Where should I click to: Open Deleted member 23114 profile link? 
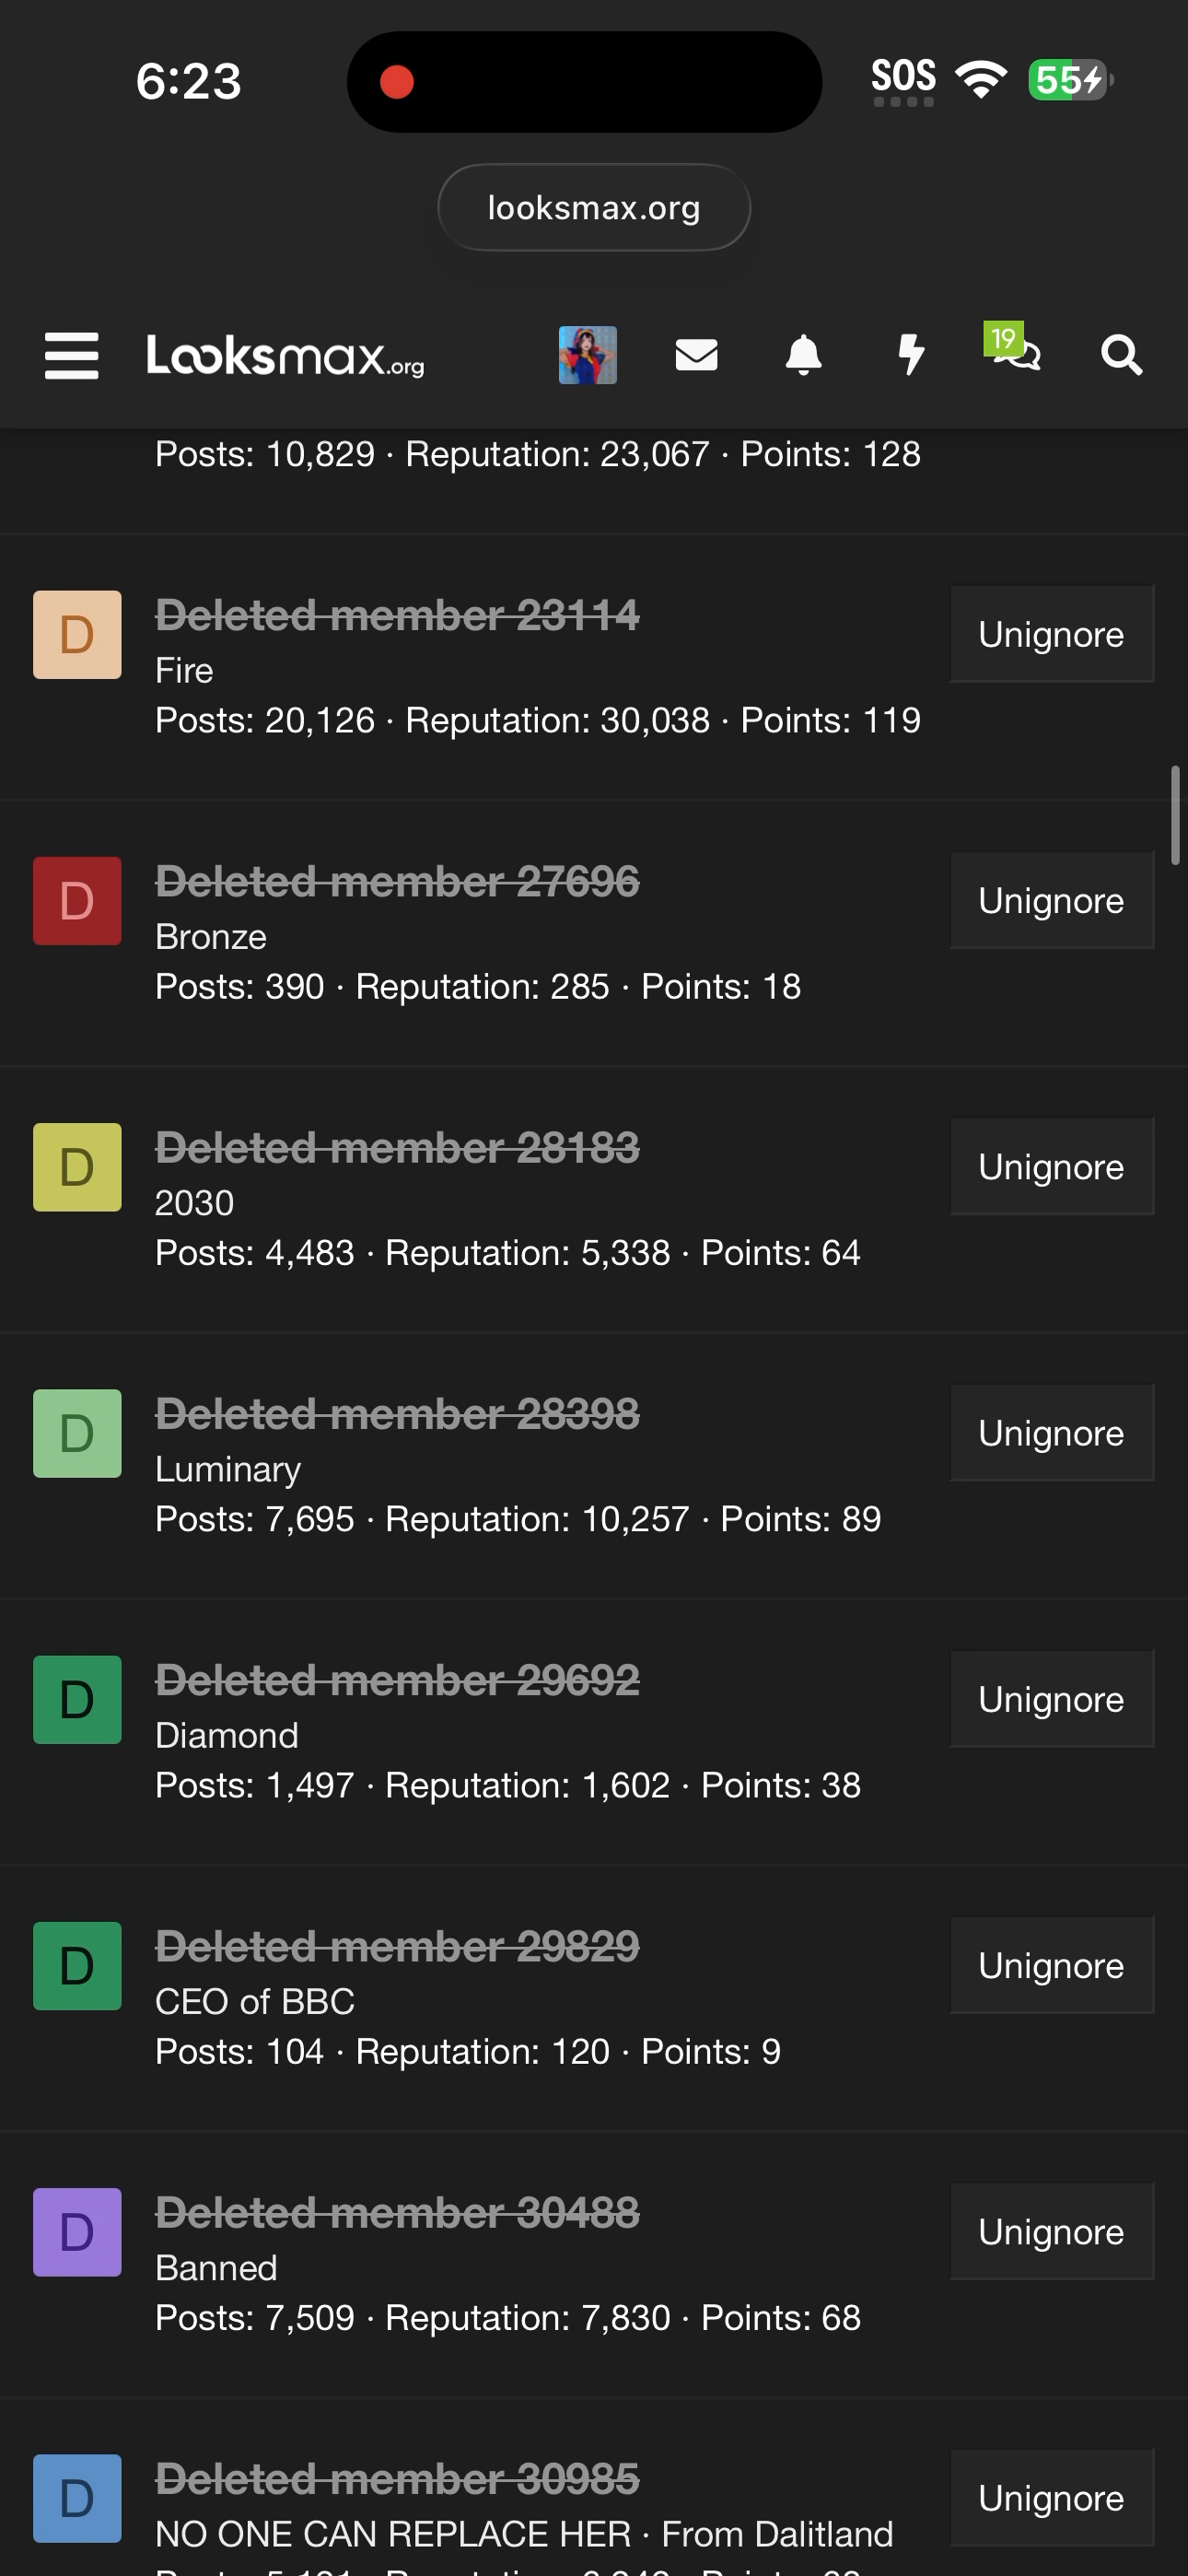397,615
